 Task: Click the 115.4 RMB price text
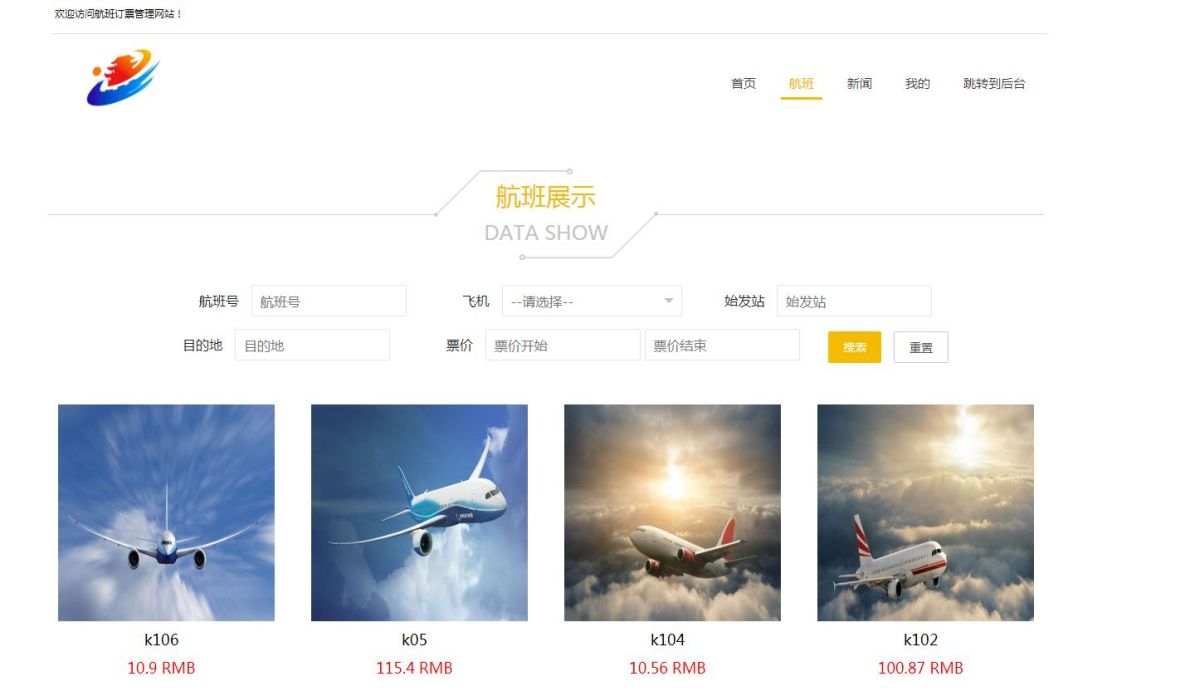click(x=414, y=668)
